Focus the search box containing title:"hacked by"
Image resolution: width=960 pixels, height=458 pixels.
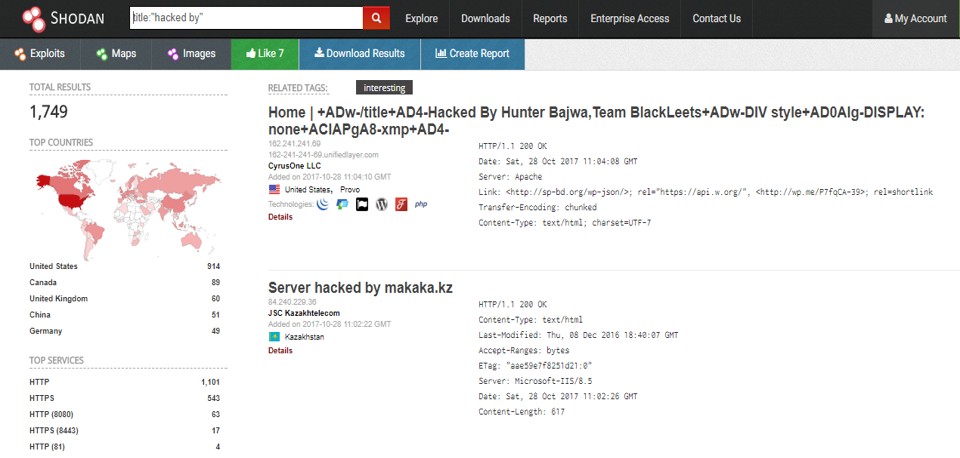[x=246, y=18]
